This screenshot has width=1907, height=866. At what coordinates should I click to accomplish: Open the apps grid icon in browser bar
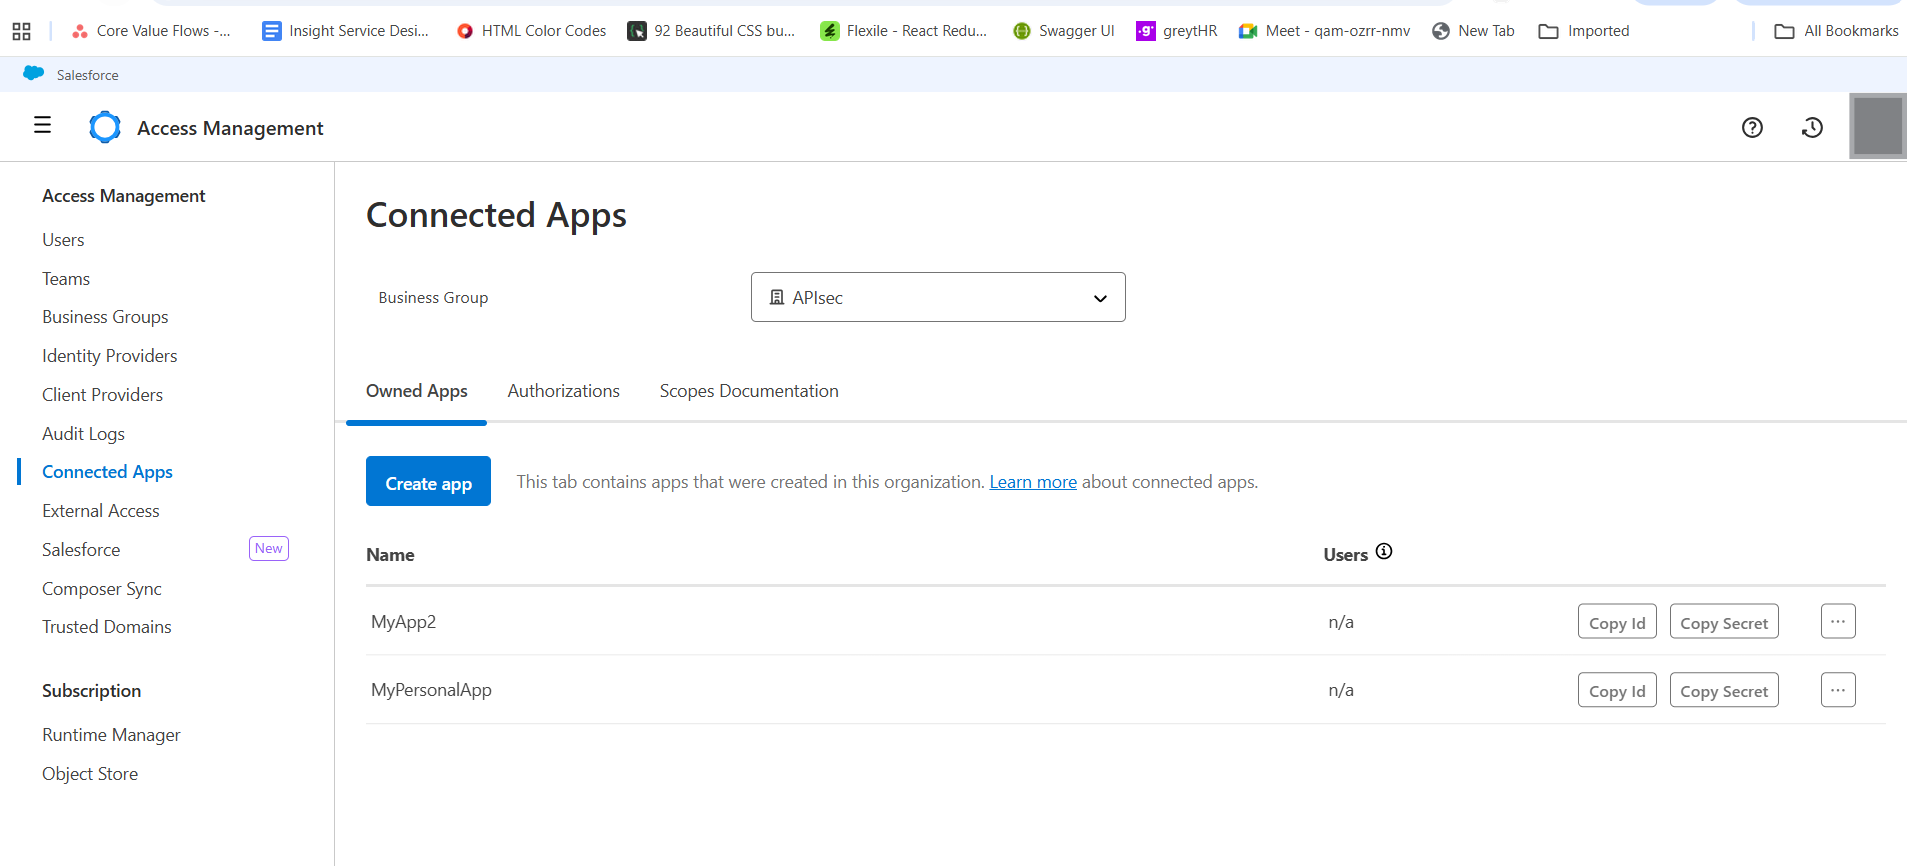point(21,31)
